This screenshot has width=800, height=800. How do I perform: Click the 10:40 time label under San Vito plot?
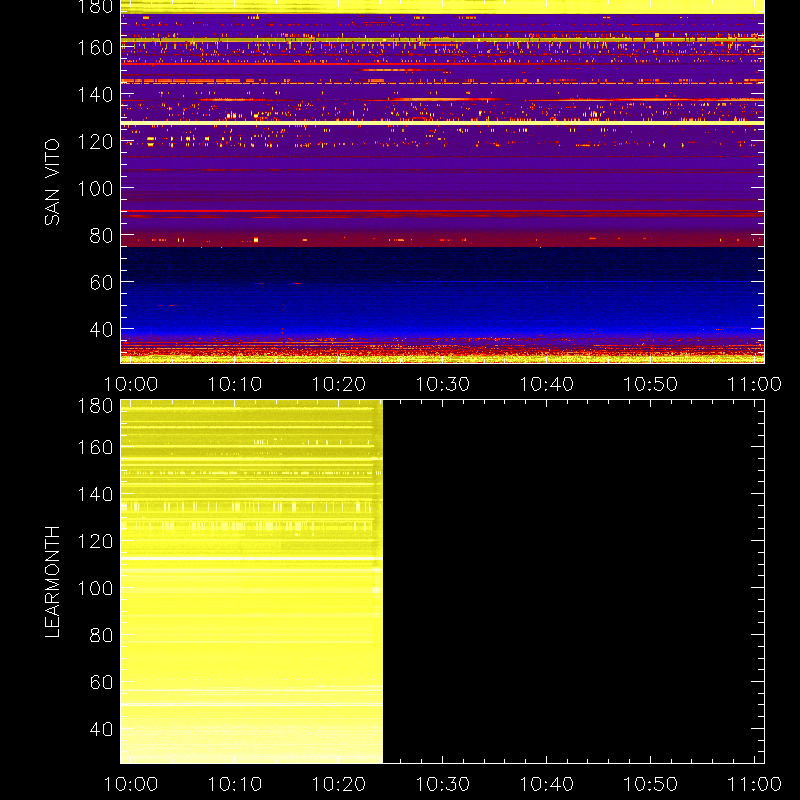[x=546, y=384]
